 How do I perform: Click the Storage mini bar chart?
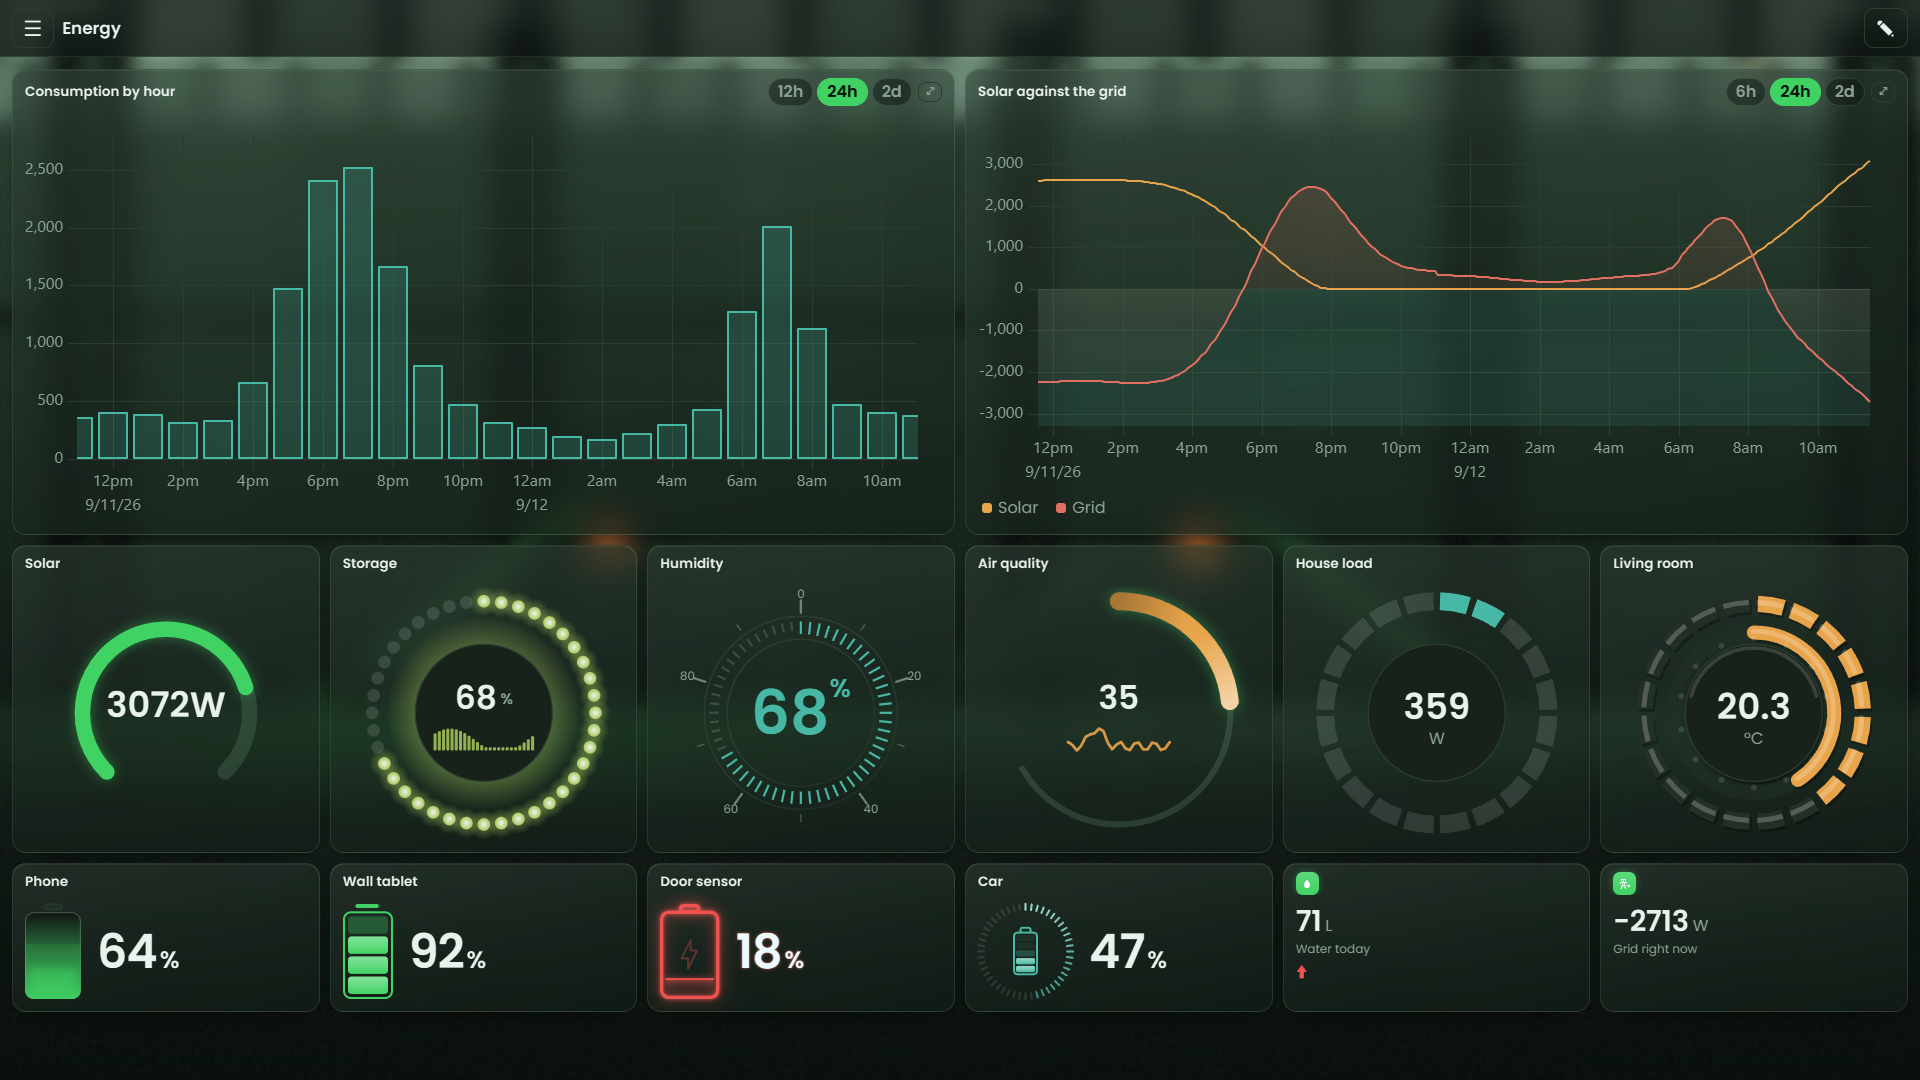pos(483,739)
